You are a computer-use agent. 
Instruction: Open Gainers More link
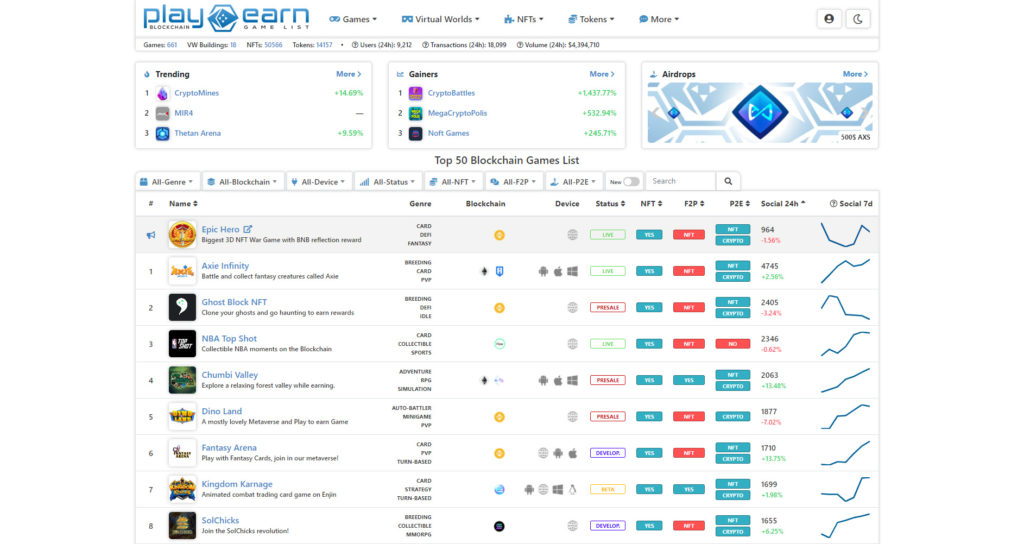click(602, 74)
